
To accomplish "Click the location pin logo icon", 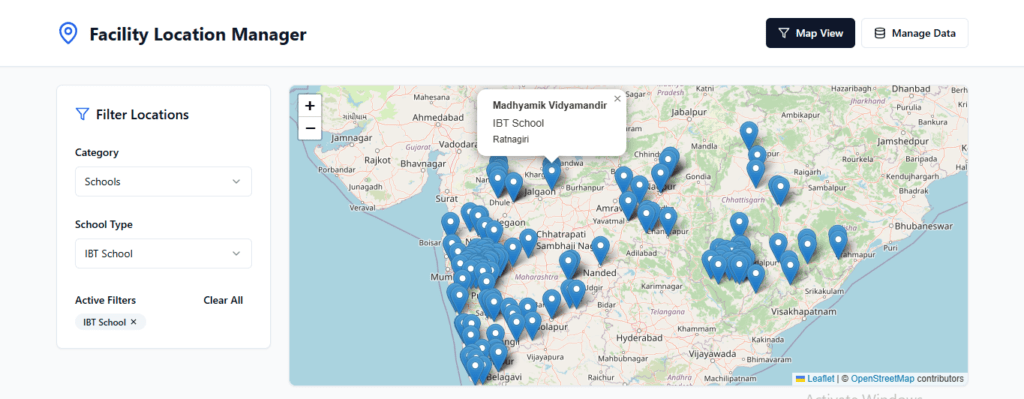I will pyautogui.click(x=68, y=33).
